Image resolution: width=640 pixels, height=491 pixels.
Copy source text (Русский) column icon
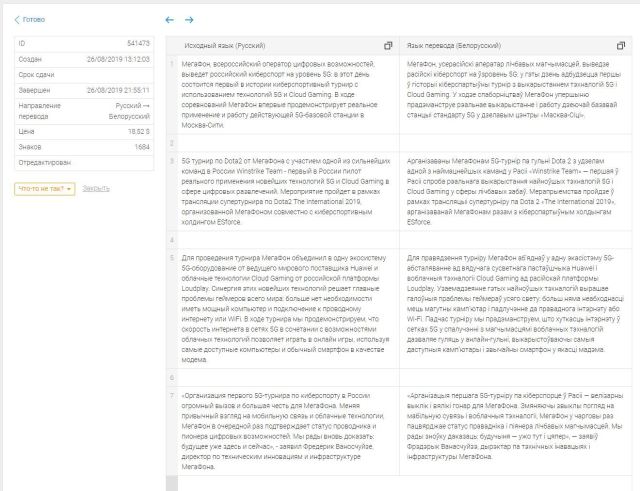(388, 46)
